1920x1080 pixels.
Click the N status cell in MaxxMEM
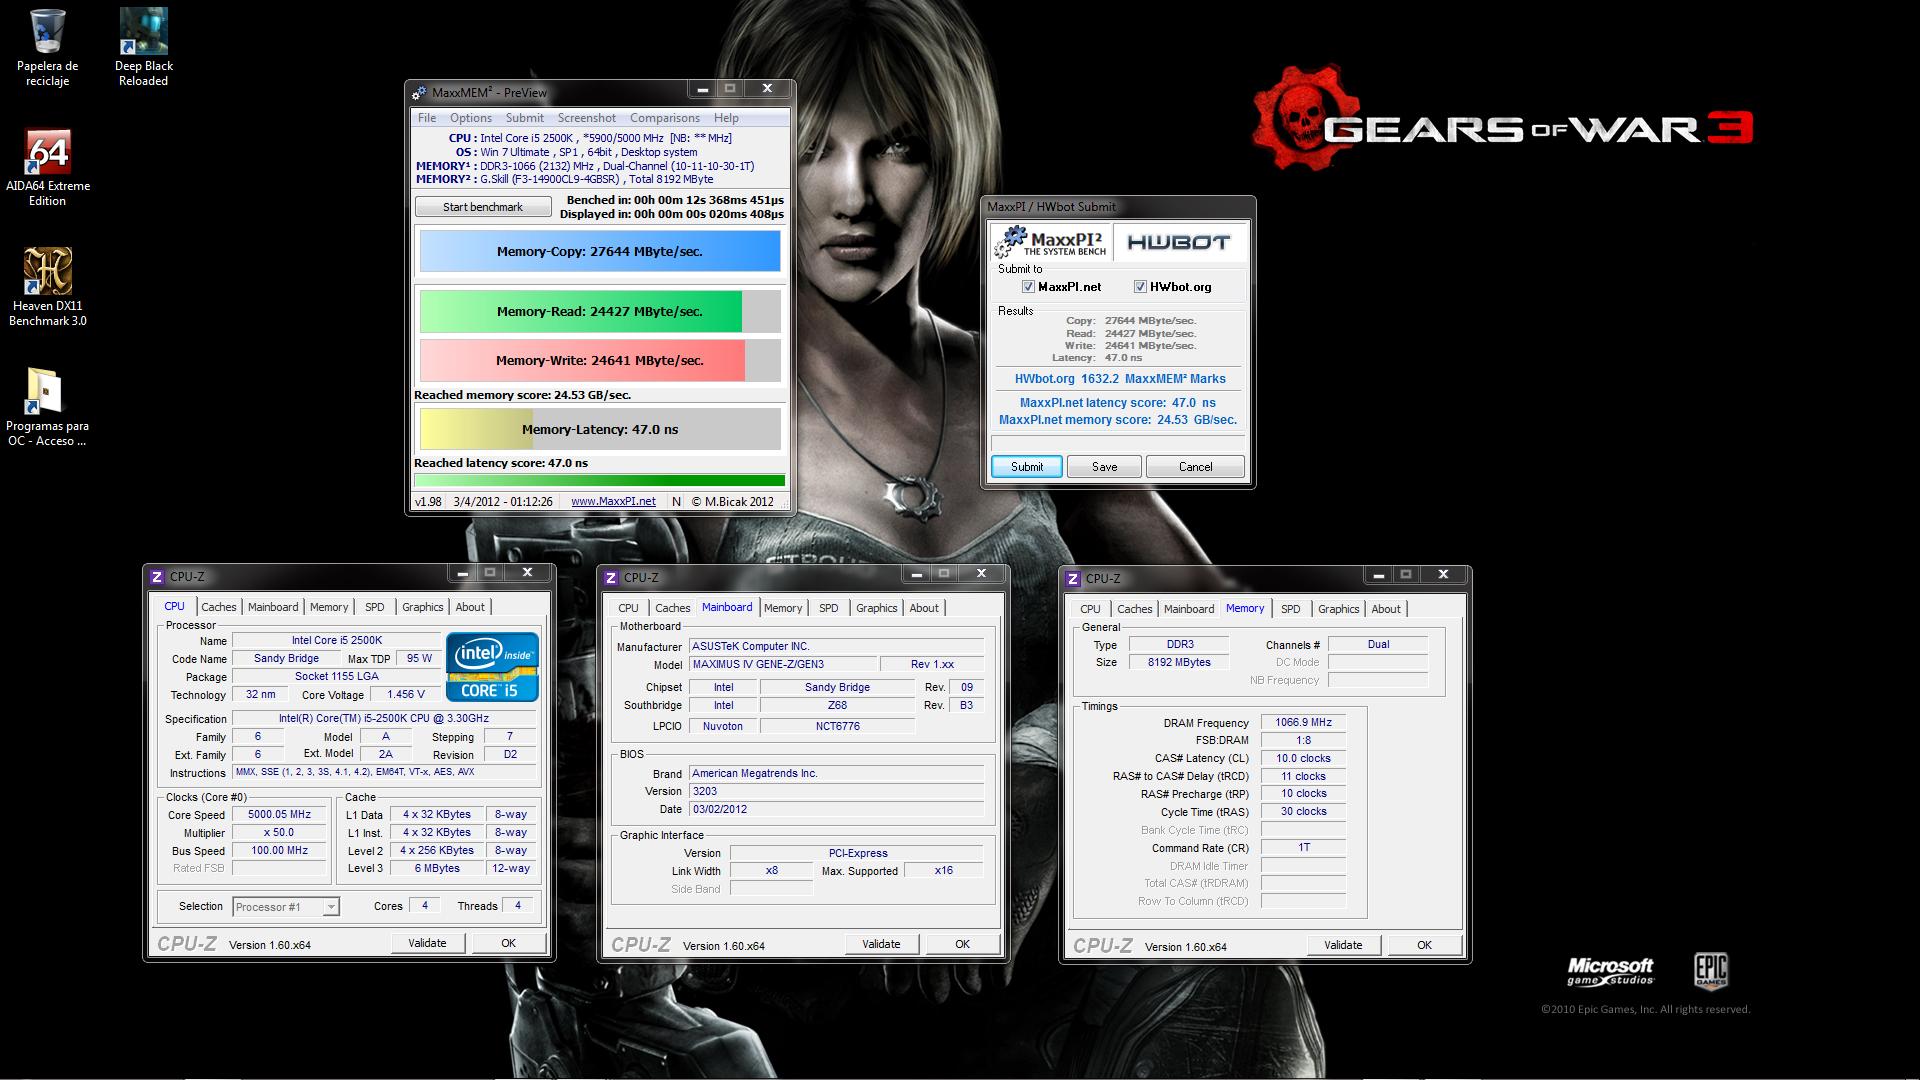[x=677, y=502]
